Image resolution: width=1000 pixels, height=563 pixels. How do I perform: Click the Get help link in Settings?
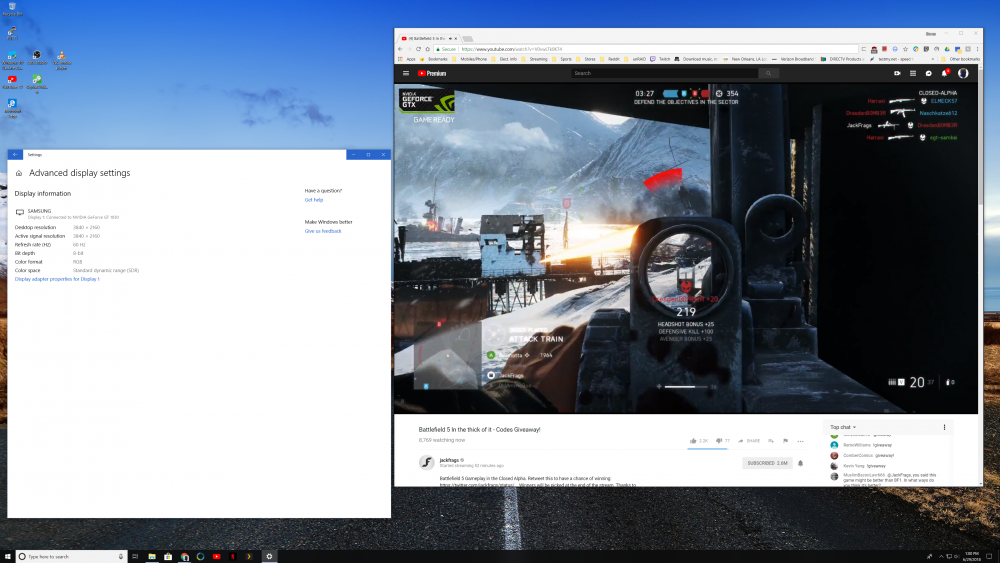coord(314,200)
